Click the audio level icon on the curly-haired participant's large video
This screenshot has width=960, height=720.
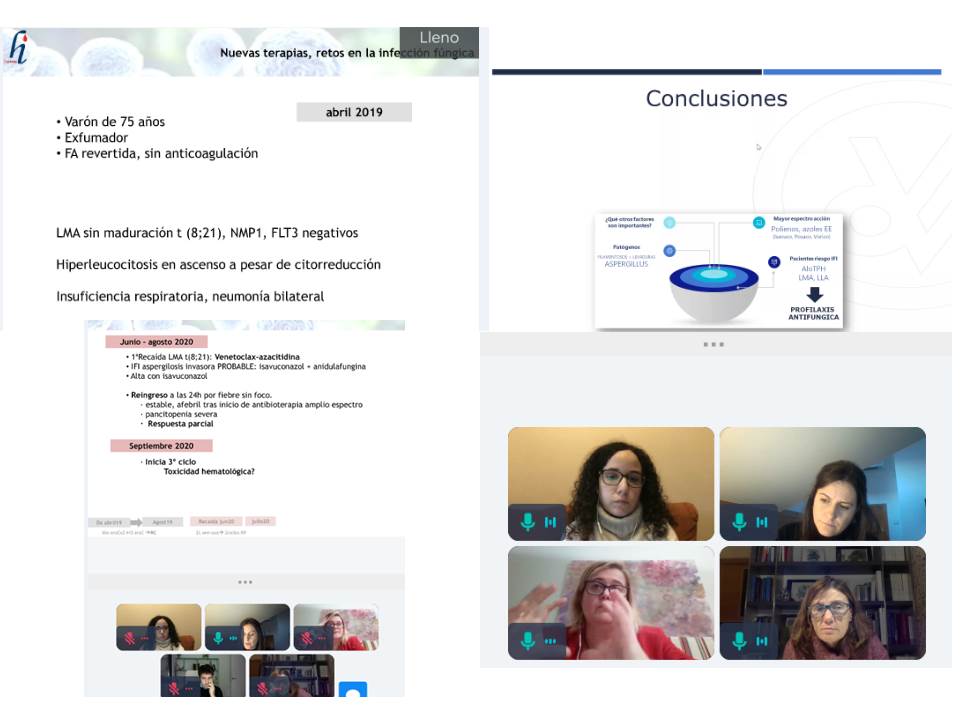pyautogui.click(x=550, y=522)
